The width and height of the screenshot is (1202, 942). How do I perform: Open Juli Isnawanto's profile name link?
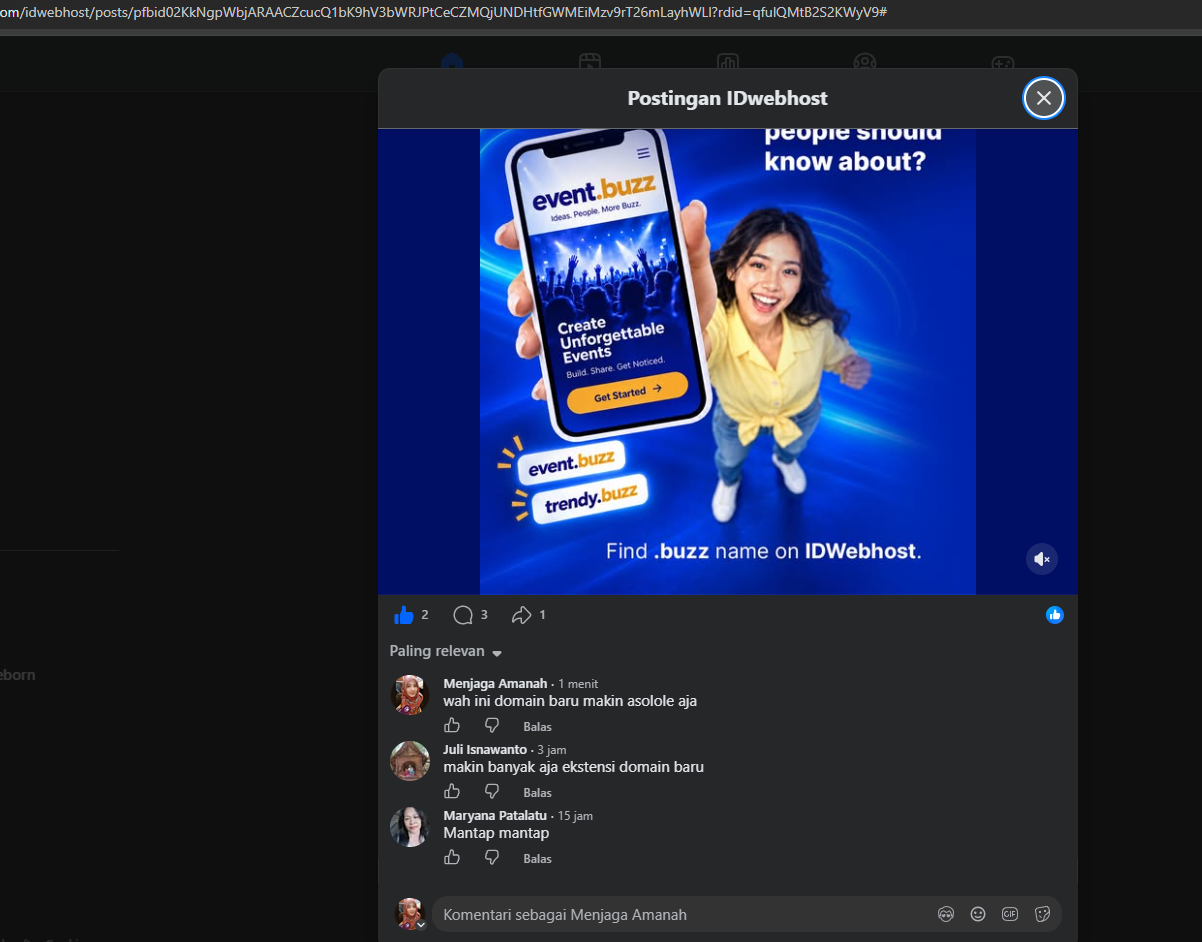pos(485,749)
